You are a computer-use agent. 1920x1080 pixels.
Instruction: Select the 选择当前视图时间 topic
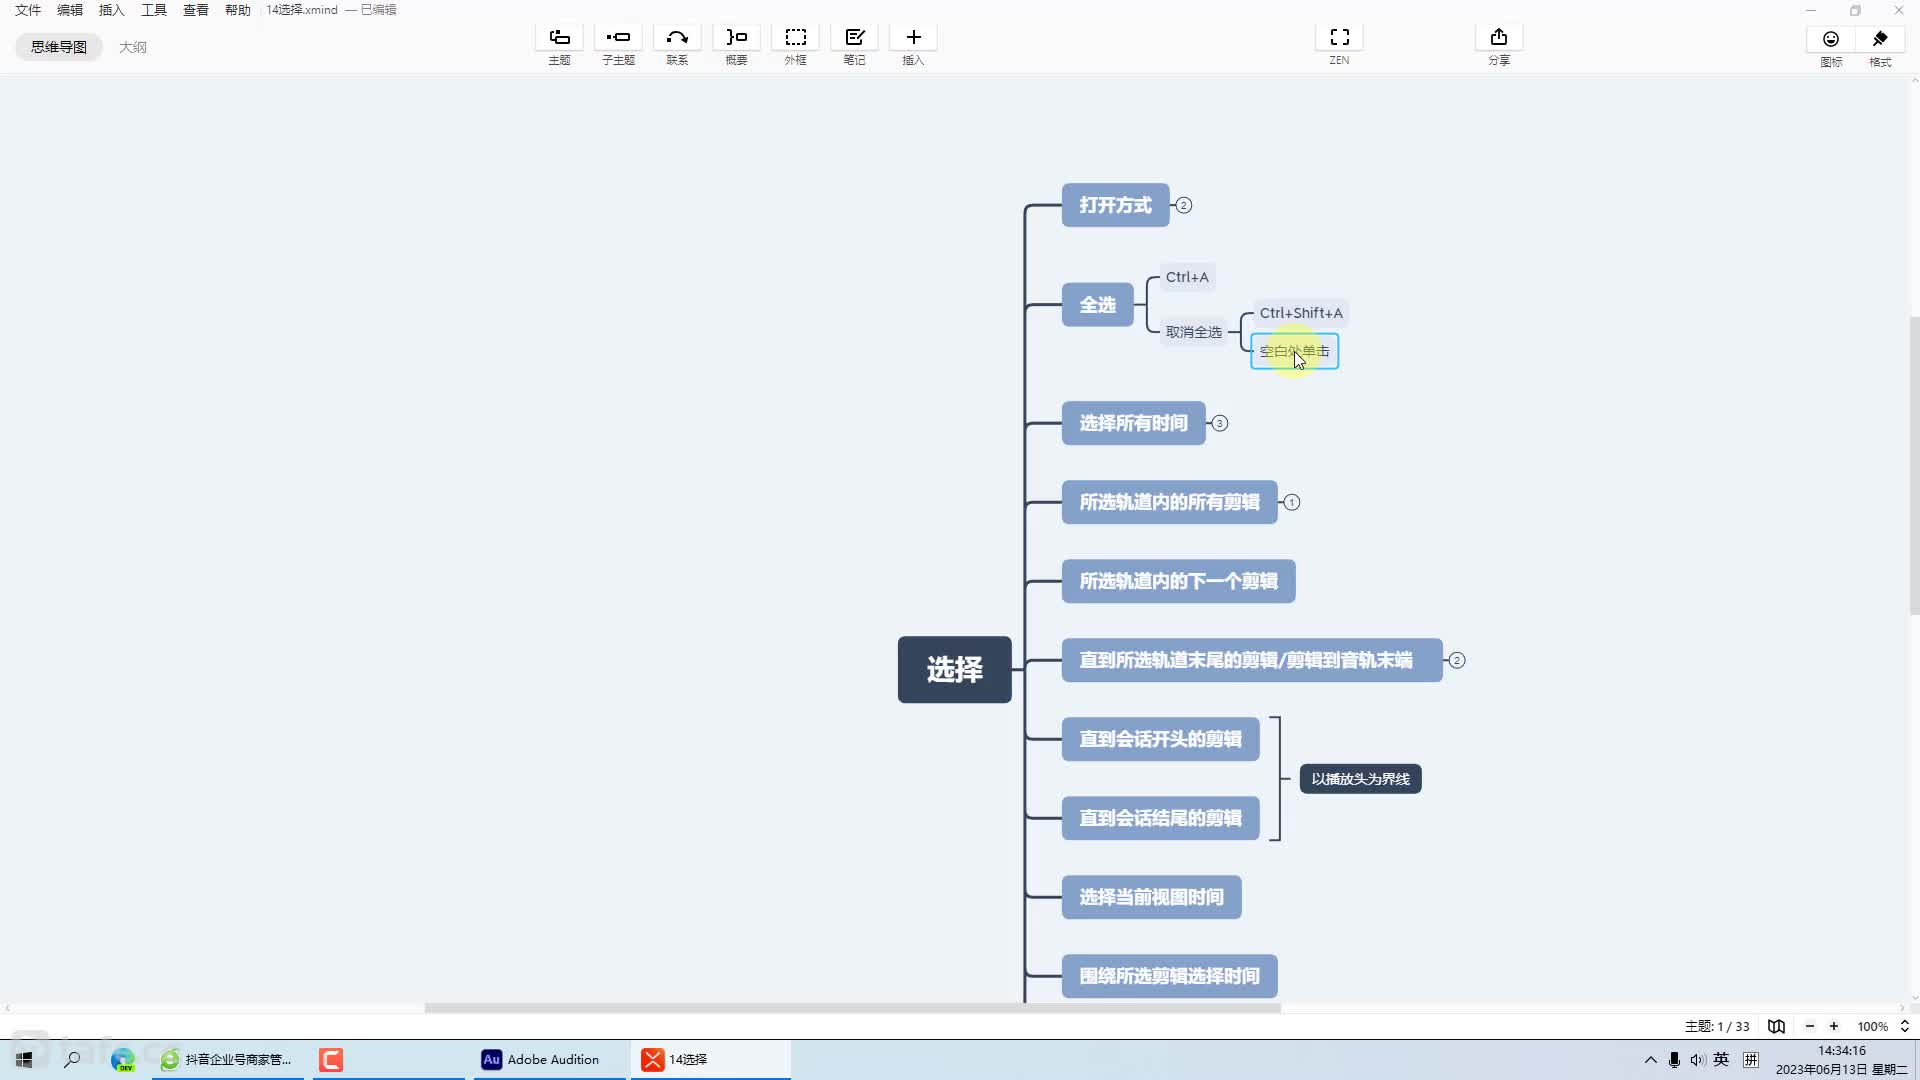coord(1151,897)
